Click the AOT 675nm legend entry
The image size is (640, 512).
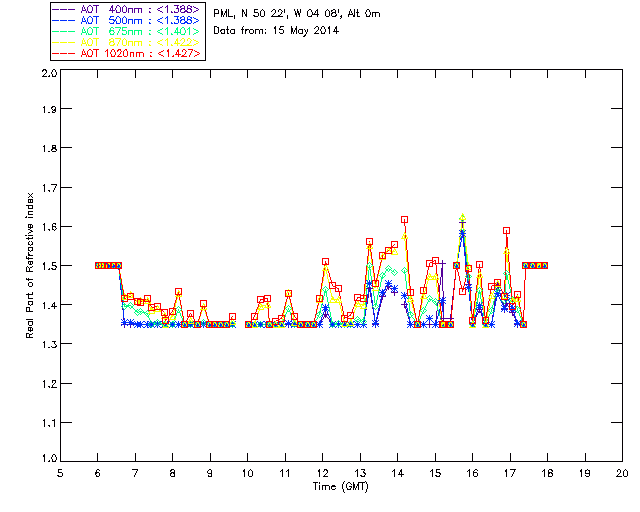127,31
